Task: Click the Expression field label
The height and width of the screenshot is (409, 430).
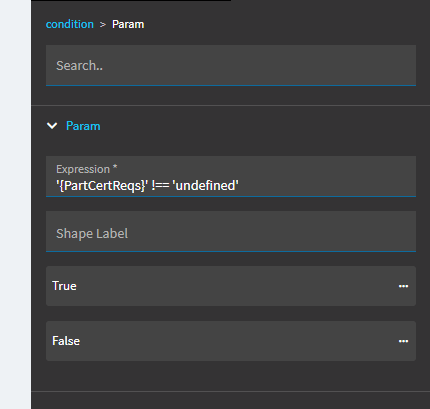Action: (83, 169)
